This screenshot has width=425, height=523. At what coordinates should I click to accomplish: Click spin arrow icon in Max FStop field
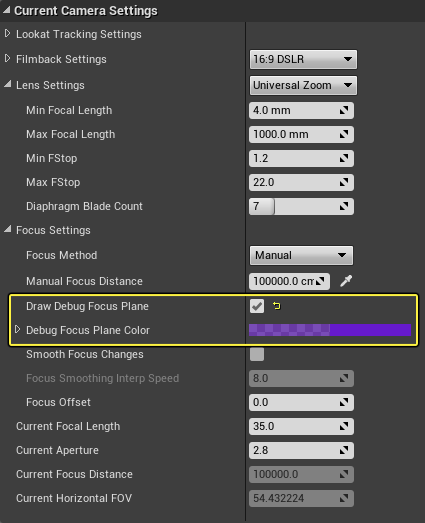pos(344,182)
